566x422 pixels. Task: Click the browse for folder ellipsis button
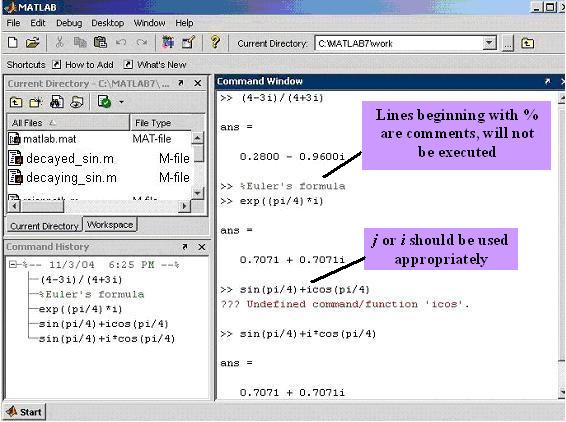point(508,44)
